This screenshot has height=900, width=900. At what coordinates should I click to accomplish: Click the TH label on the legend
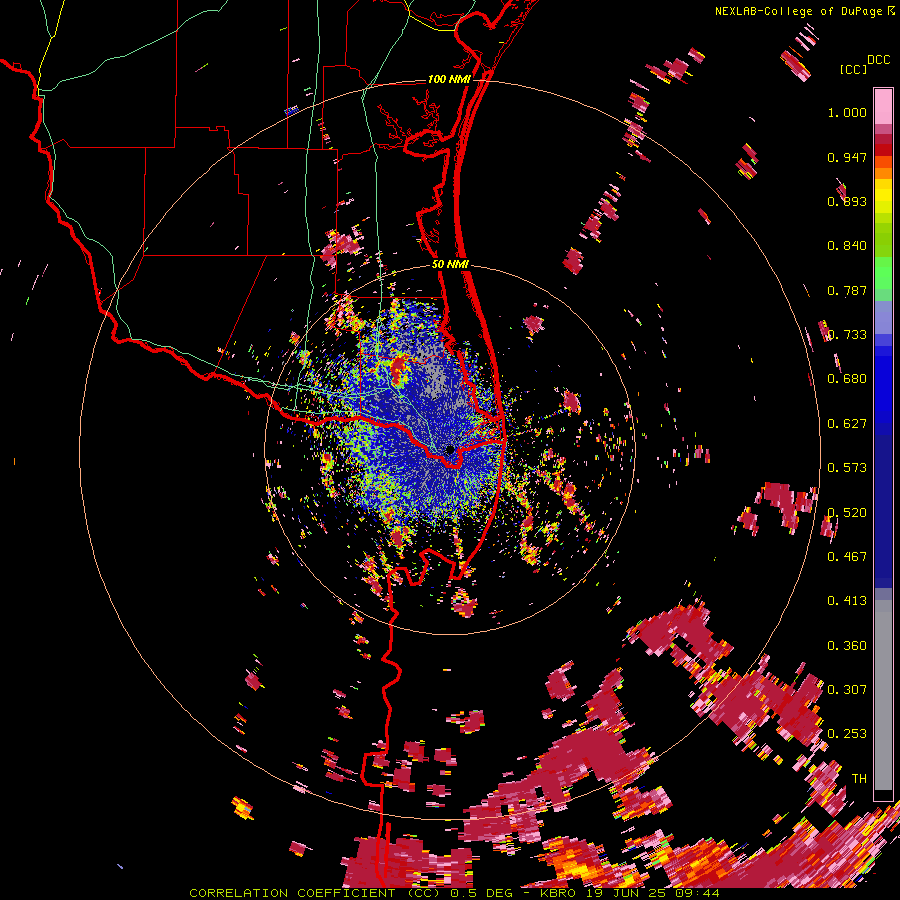coord(859,779)
